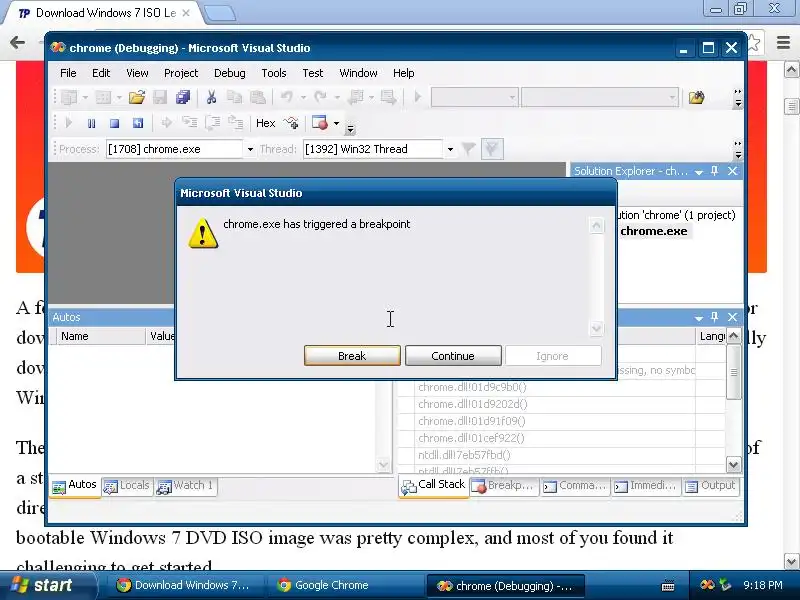Image resolution: width=800 pixels, height=600 pixels.
Task: Click the Break All pause icon
Action: (x=91, y=123)
